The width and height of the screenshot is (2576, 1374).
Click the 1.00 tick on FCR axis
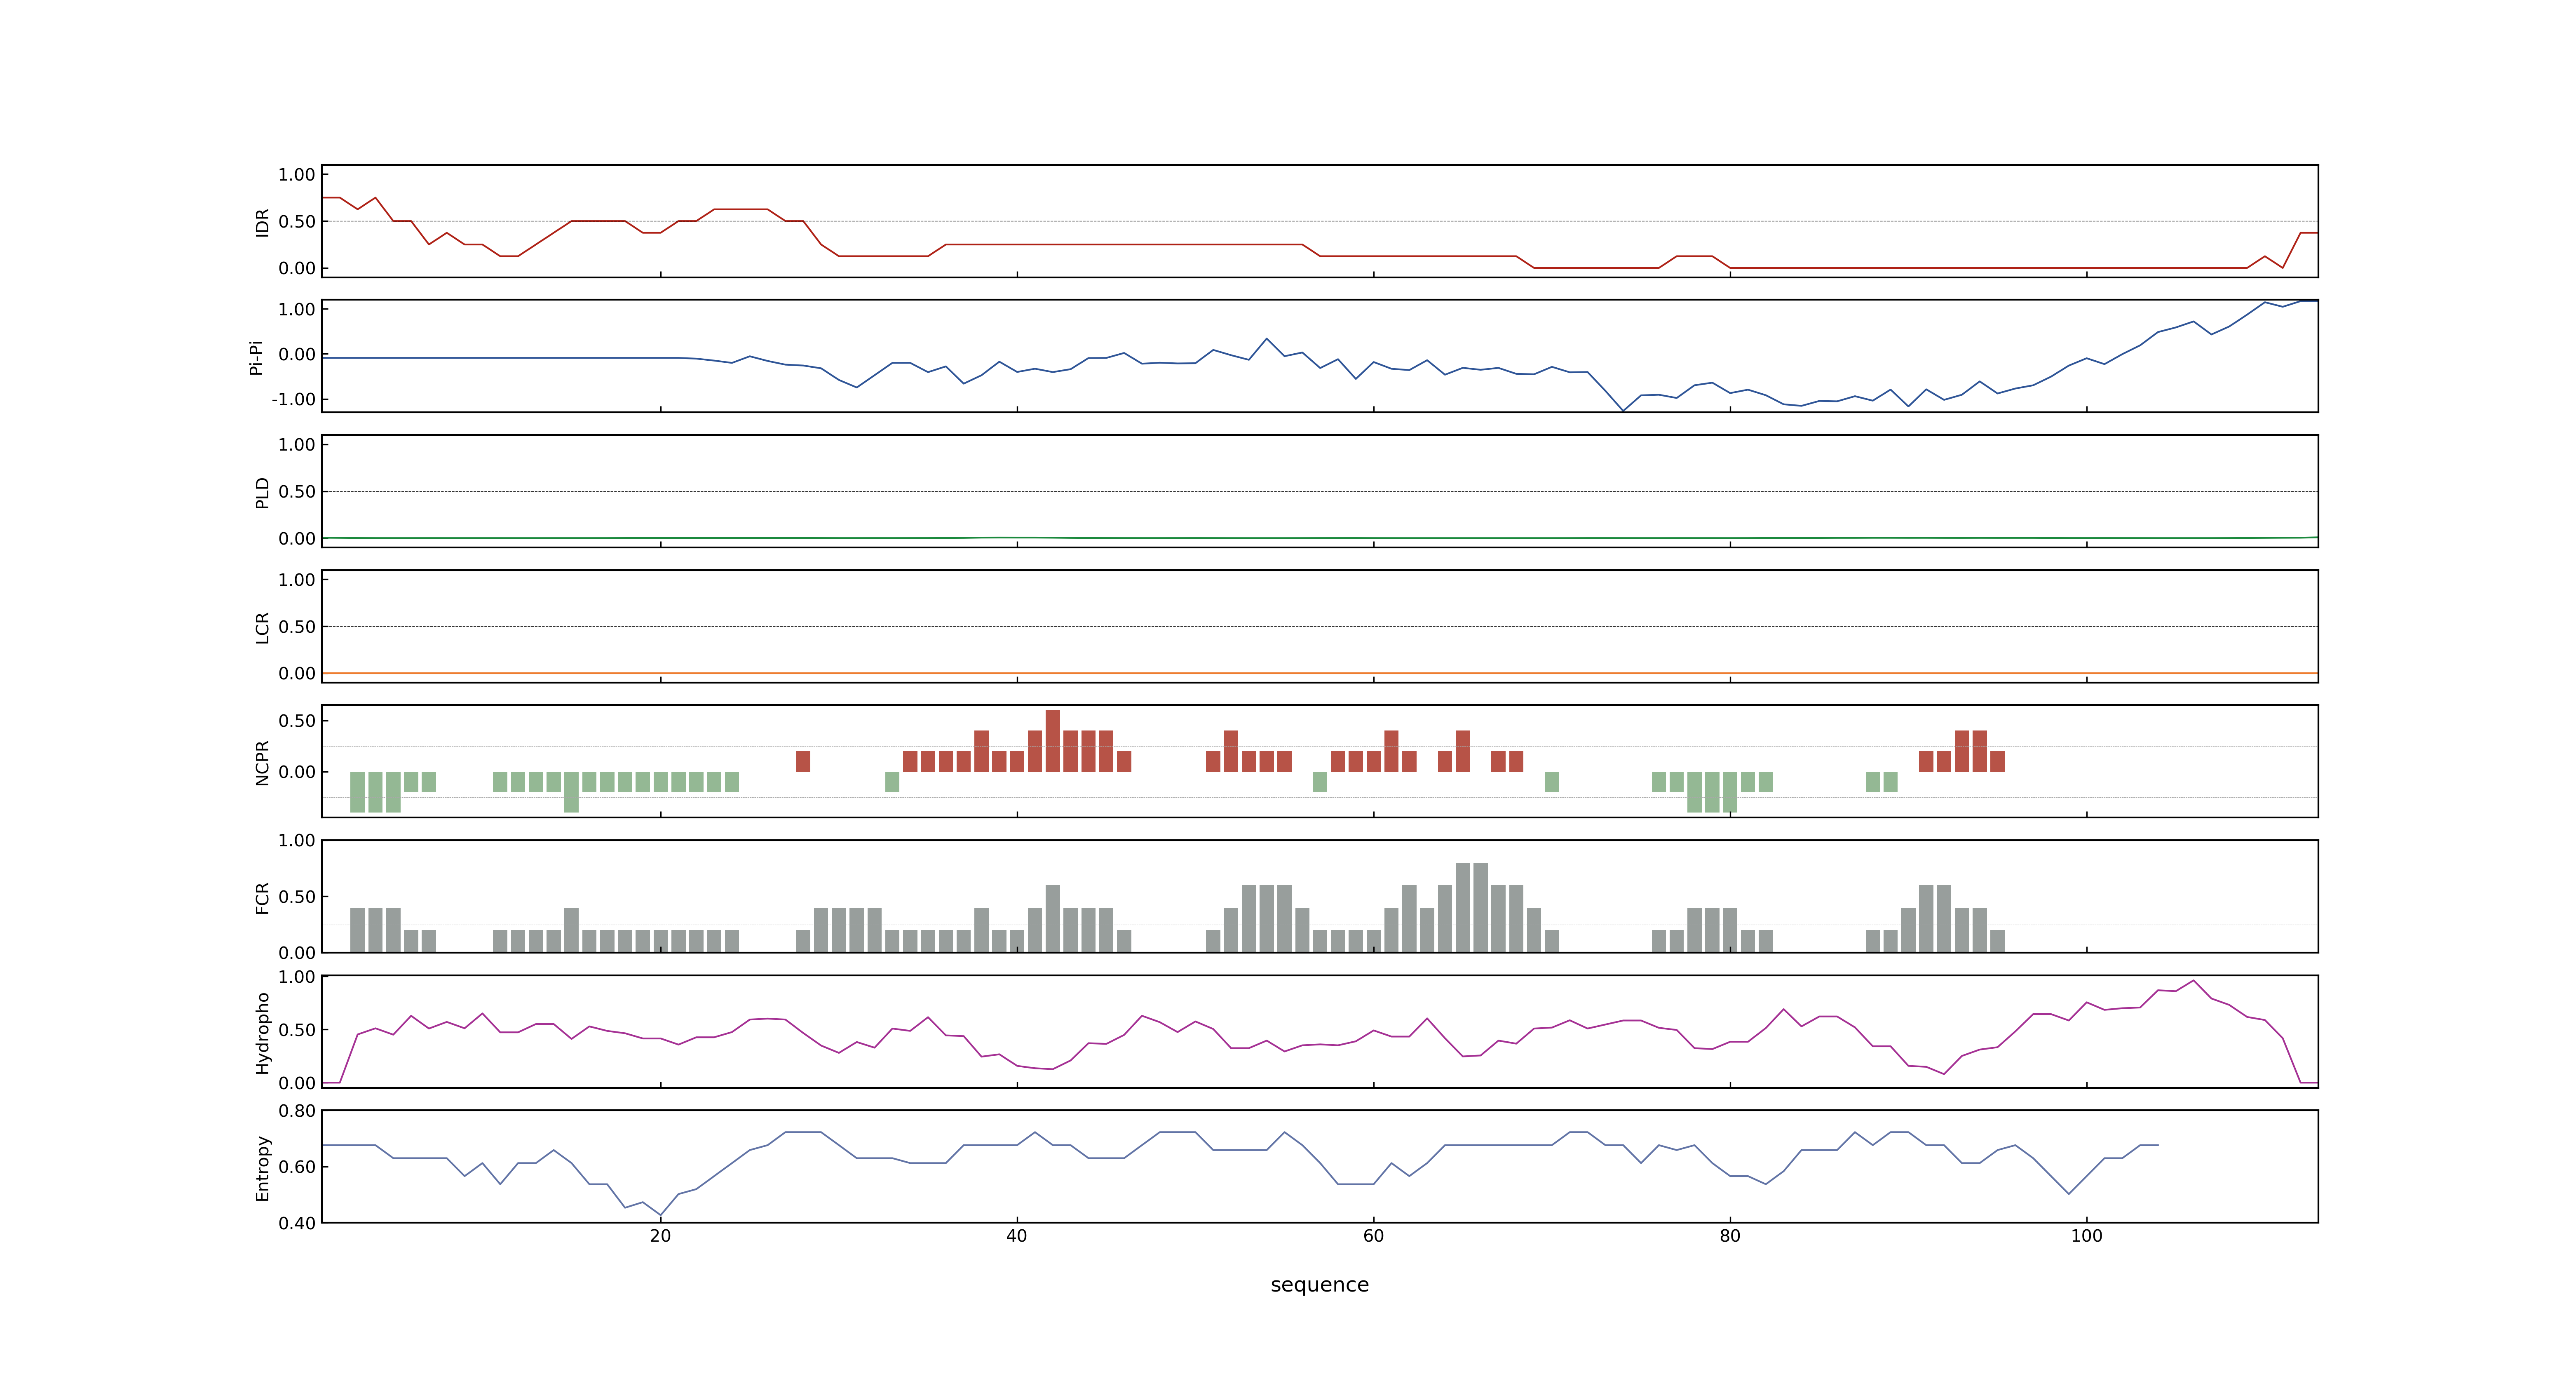[x=297, y=841]
